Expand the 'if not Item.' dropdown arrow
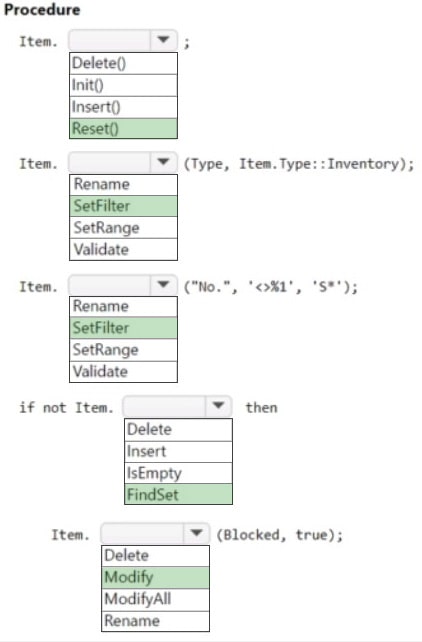This screenshot has height=642, width=422. click(219, 406)
